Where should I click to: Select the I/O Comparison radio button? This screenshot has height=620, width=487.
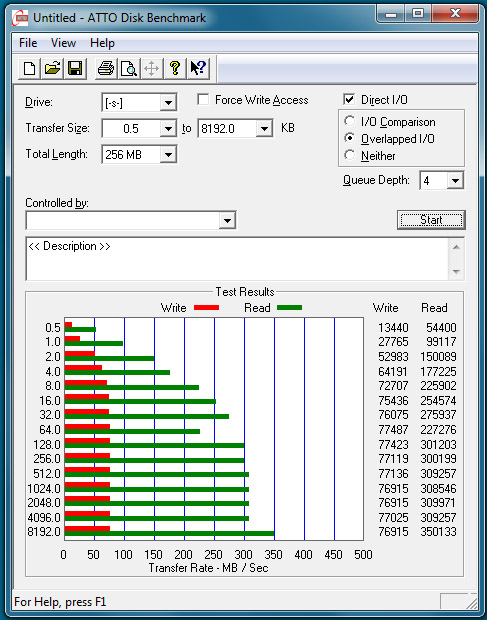coord(349,121)
